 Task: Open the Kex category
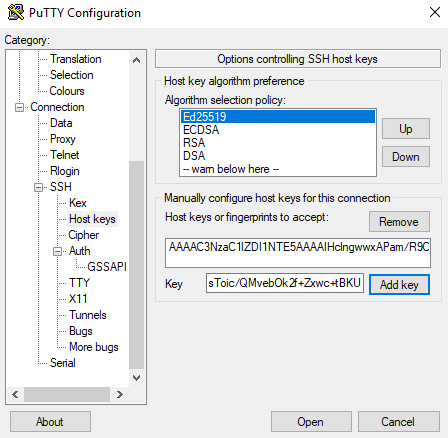click(x=78, y=203)
